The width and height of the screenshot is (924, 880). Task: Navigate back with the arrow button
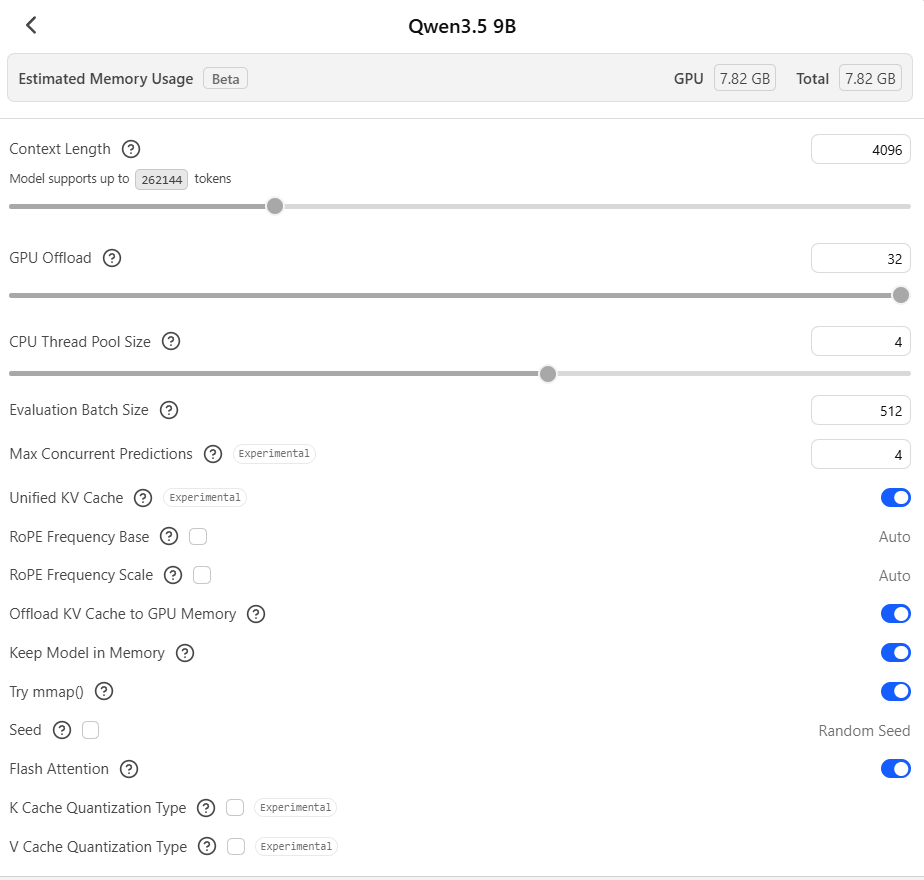tap(30, 25)
